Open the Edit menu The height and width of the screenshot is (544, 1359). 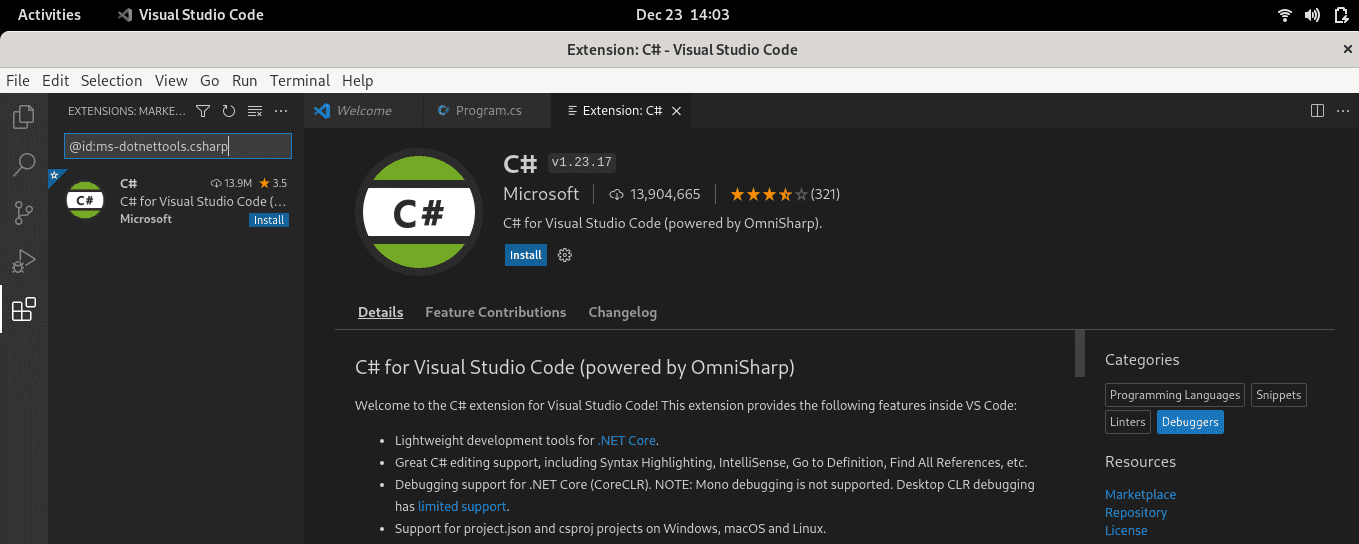point(55,81)
